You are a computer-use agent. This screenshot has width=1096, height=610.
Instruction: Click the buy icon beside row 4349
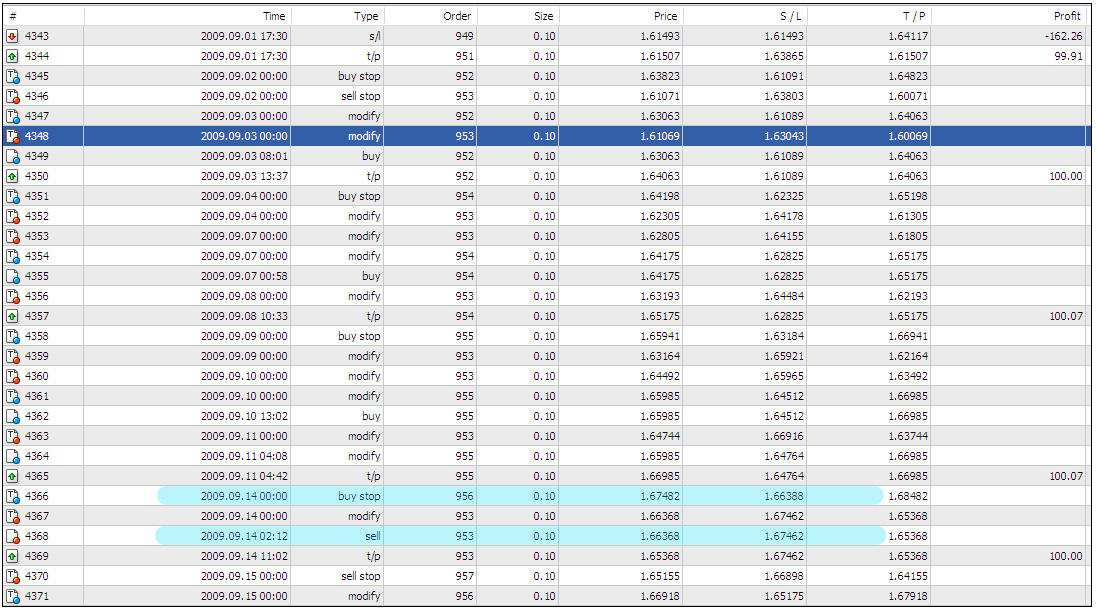point(13,157)
